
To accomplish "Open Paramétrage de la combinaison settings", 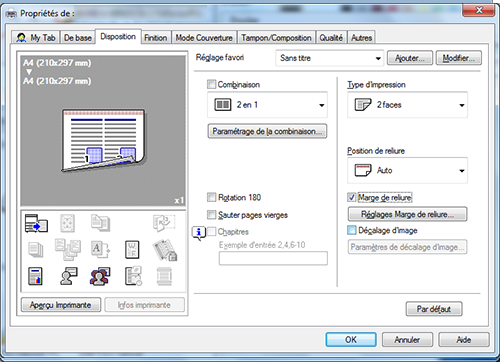I will click(x=267, y=131).
